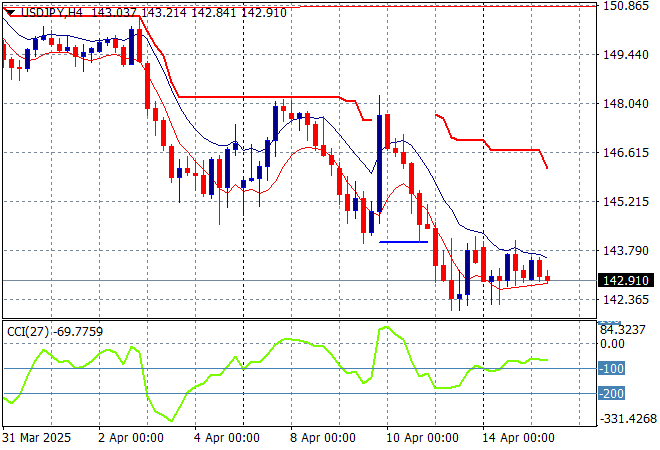The image size is (660, 450).
Task: Click the 145.215 price scale label
Action: tap(626, 202)
